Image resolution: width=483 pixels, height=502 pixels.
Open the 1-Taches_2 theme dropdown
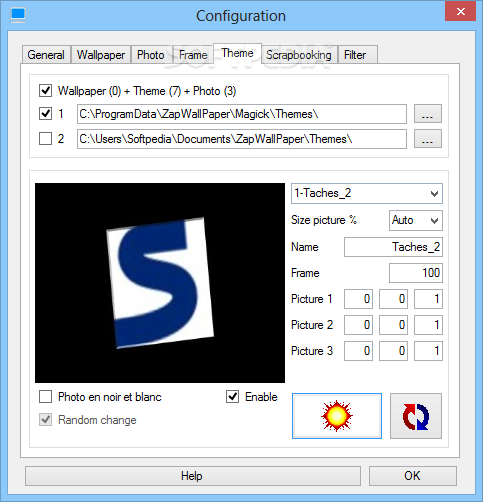tap(367, 193)
